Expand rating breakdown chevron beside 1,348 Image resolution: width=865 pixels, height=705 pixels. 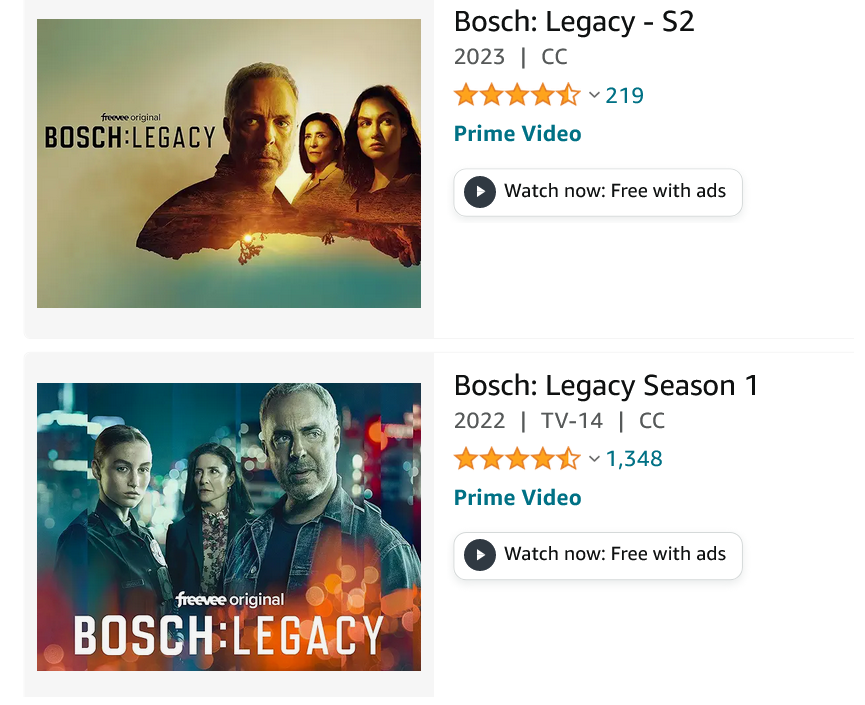pos(594,459)
